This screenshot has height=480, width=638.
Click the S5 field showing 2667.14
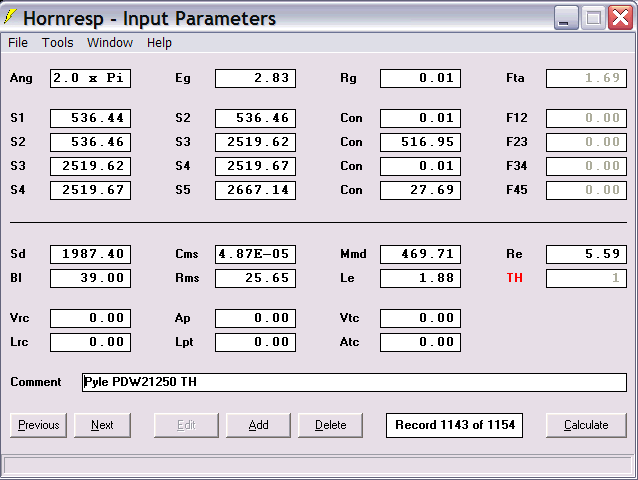pyautogui.click(x=256, y=190)
